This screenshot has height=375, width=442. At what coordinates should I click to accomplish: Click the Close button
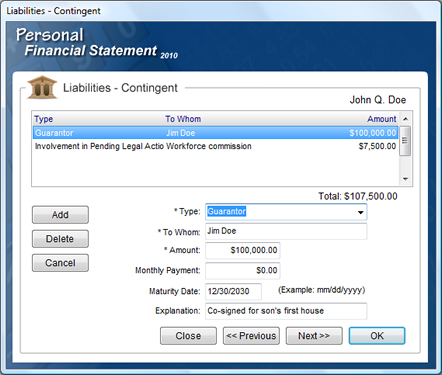188,336
